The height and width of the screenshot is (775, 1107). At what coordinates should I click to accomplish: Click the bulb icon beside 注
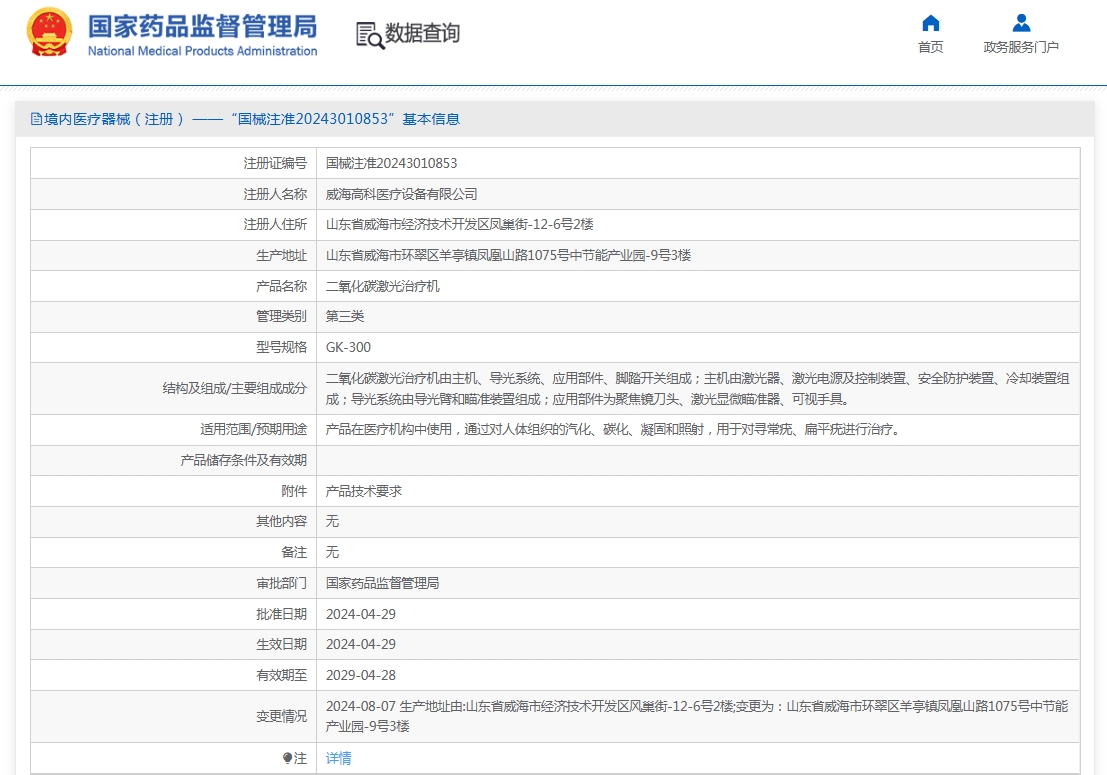[x=287, y=758]
